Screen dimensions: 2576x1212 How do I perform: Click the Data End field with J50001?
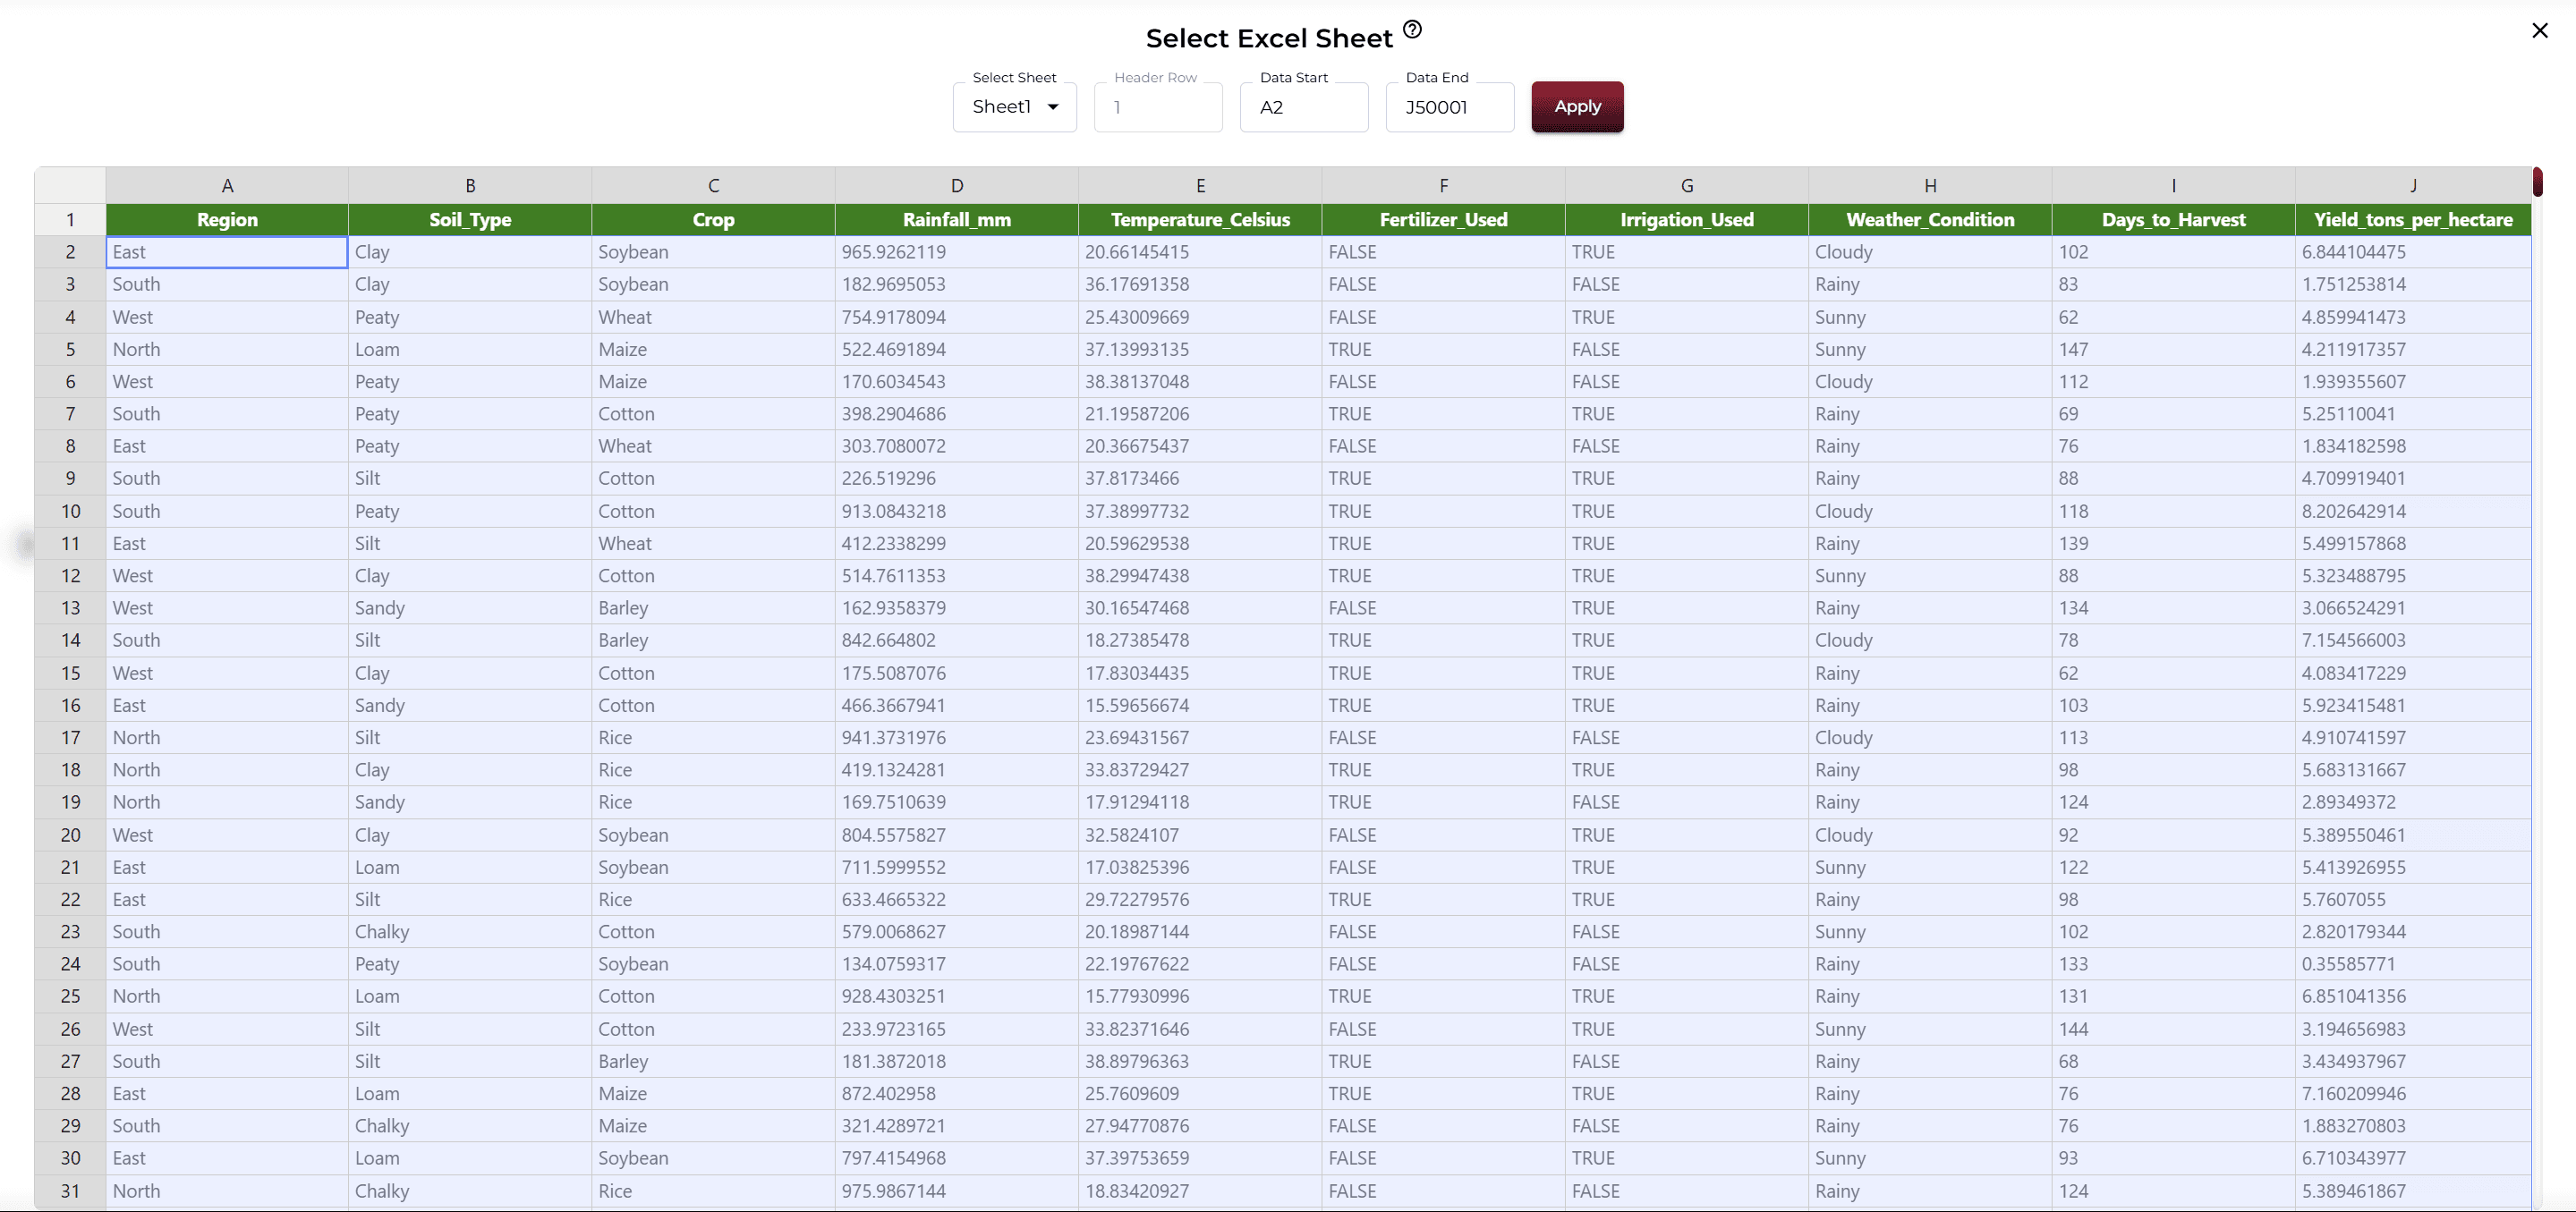tap(1450, 107)
